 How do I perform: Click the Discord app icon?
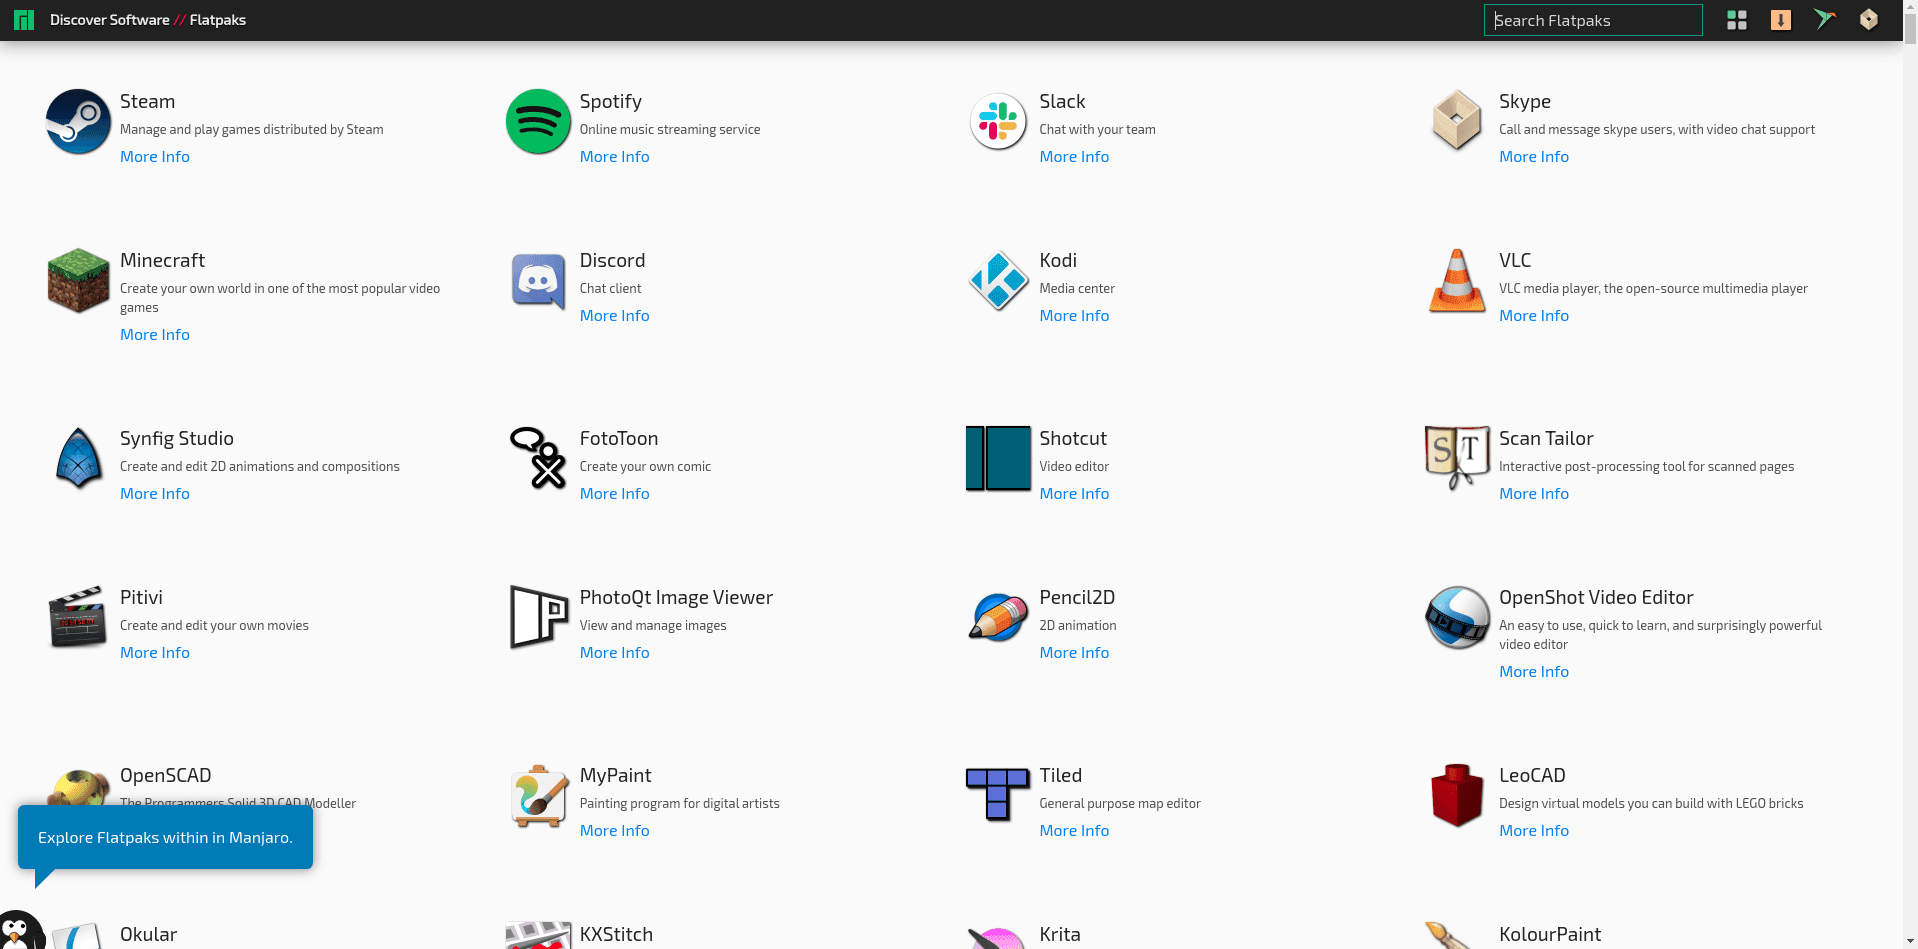click(538, 281)
